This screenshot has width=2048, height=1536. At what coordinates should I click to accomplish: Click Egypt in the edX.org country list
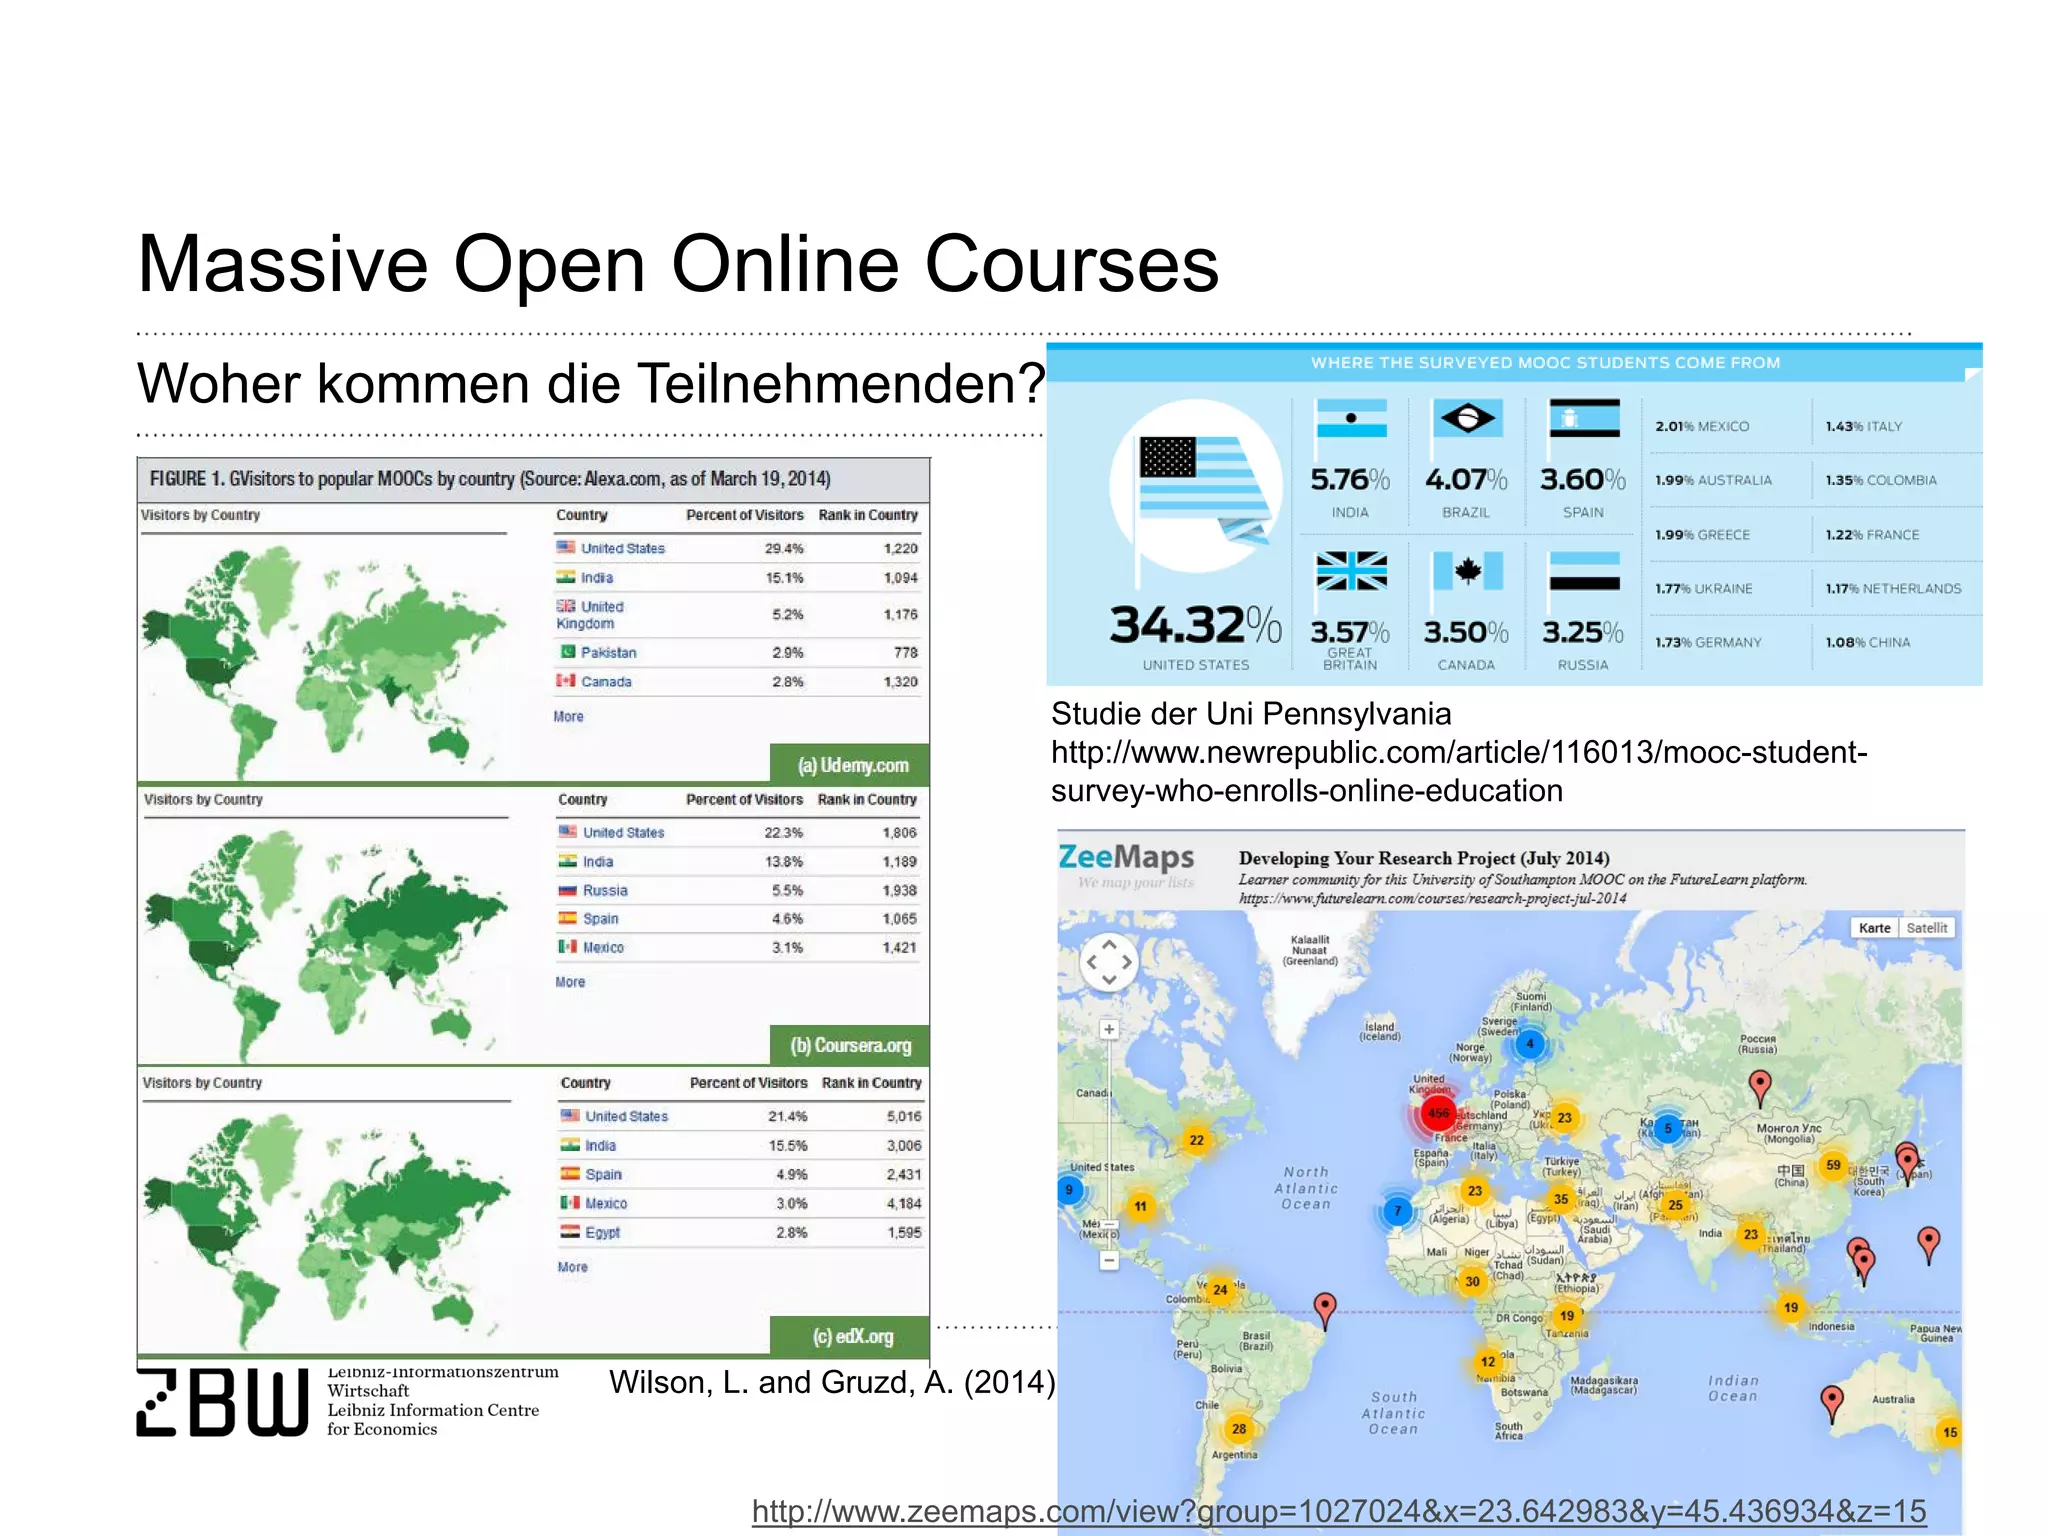click(602, 1233)
